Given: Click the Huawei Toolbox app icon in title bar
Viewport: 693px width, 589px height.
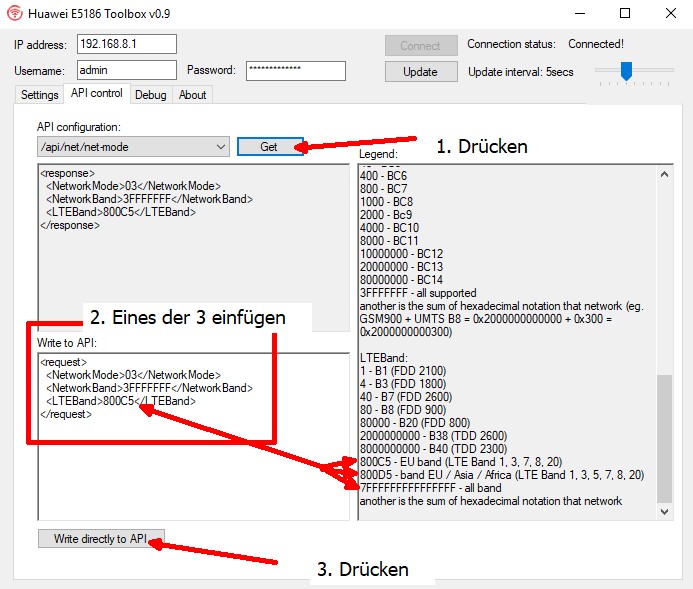Looking at the screenshot, I should pos(15,13).
